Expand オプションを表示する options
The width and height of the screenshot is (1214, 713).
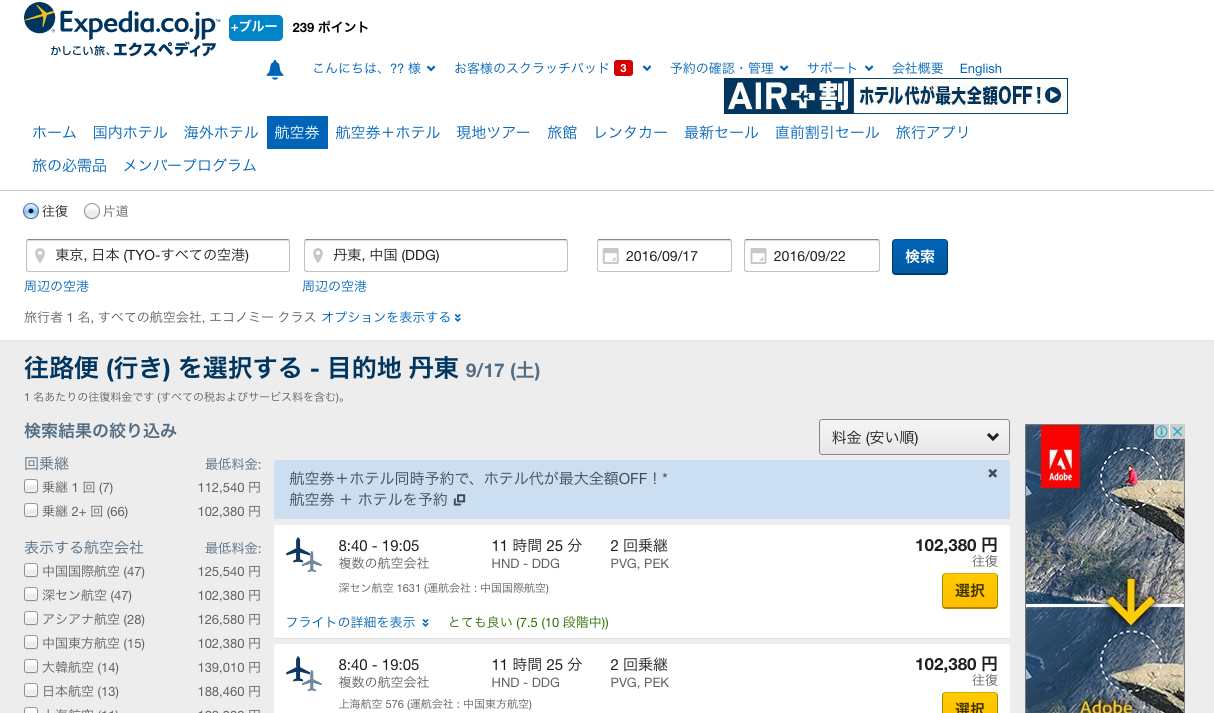pyautogui.click(x=391, y=317)
